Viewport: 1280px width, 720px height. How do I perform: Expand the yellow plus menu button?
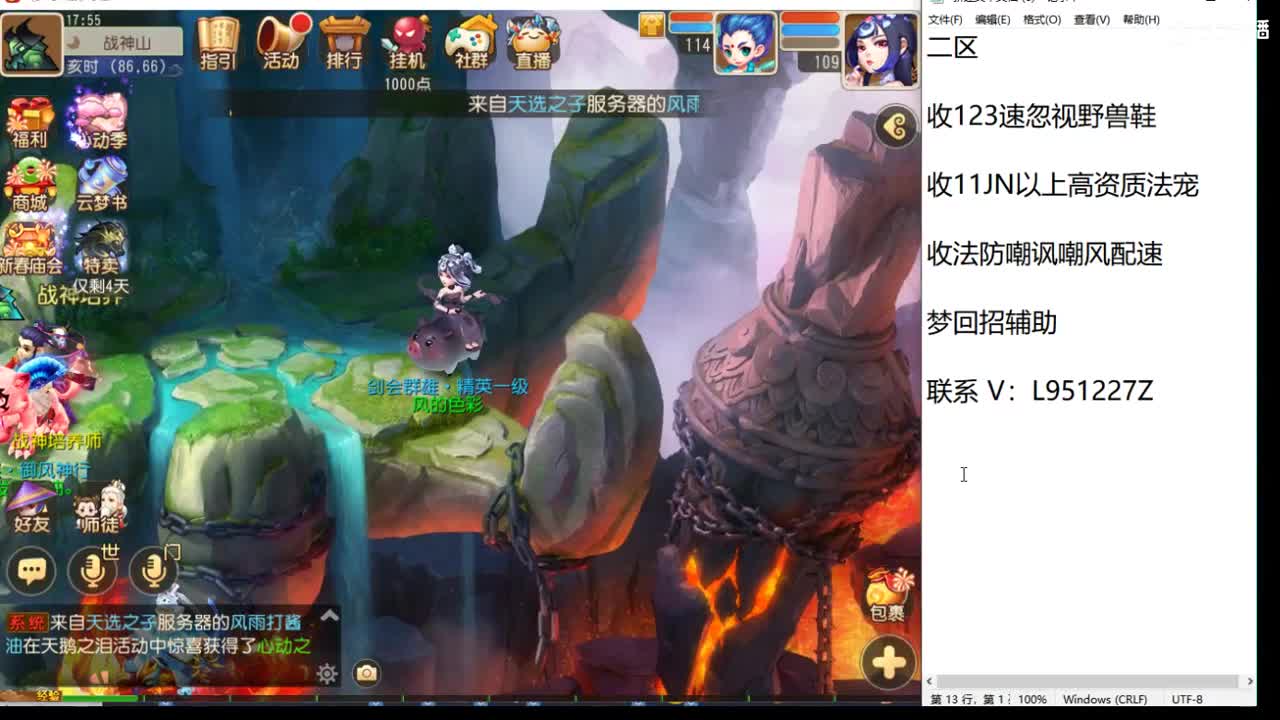point(888,662)
